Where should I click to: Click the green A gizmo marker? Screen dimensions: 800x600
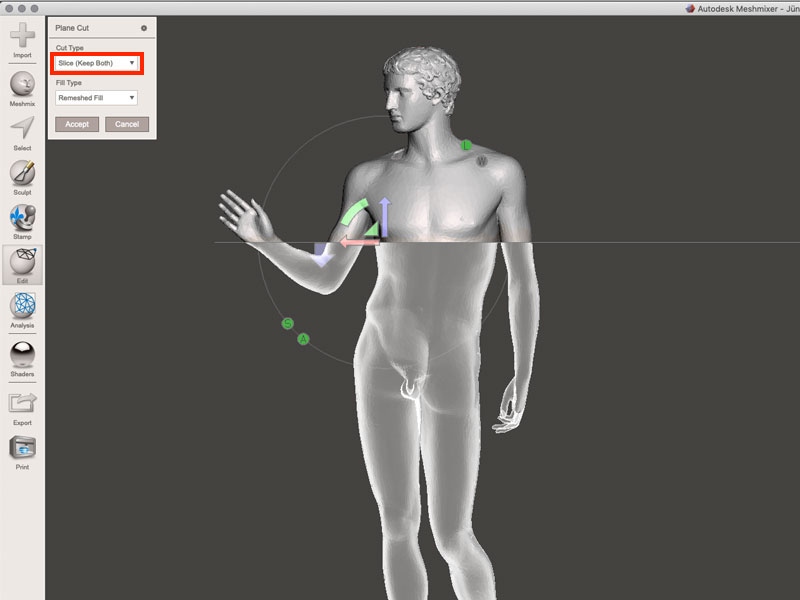coord(303,339)
